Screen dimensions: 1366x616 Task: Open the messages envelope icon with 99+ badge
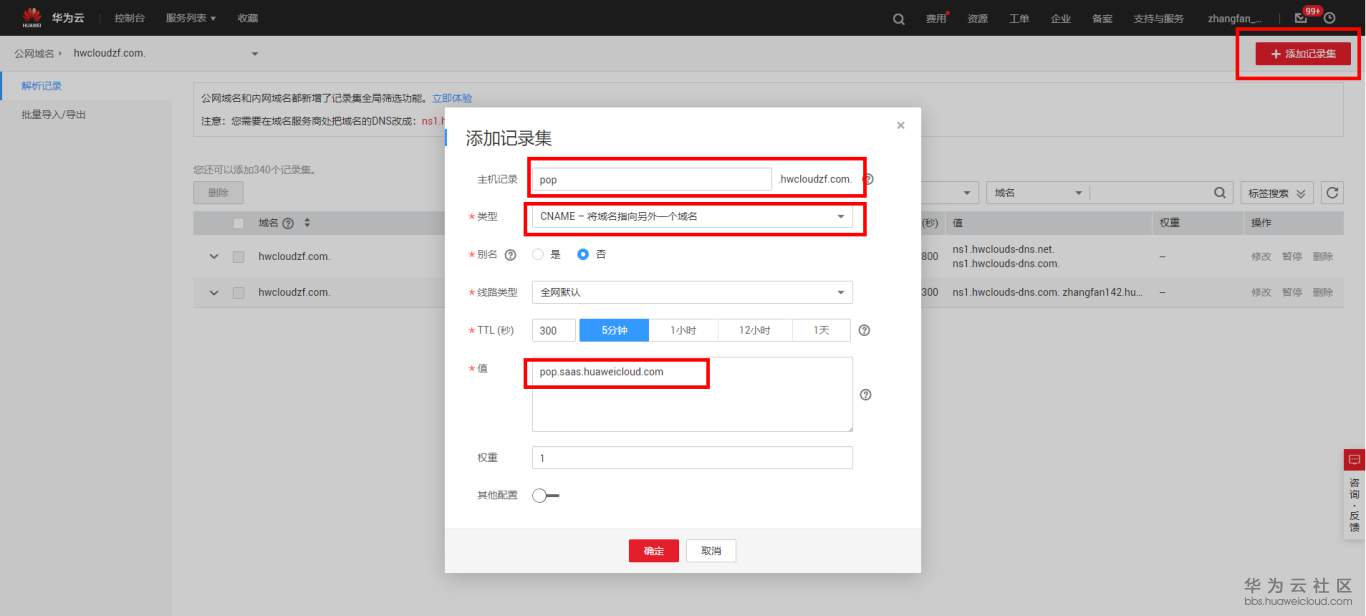[x=1301, y=18]
